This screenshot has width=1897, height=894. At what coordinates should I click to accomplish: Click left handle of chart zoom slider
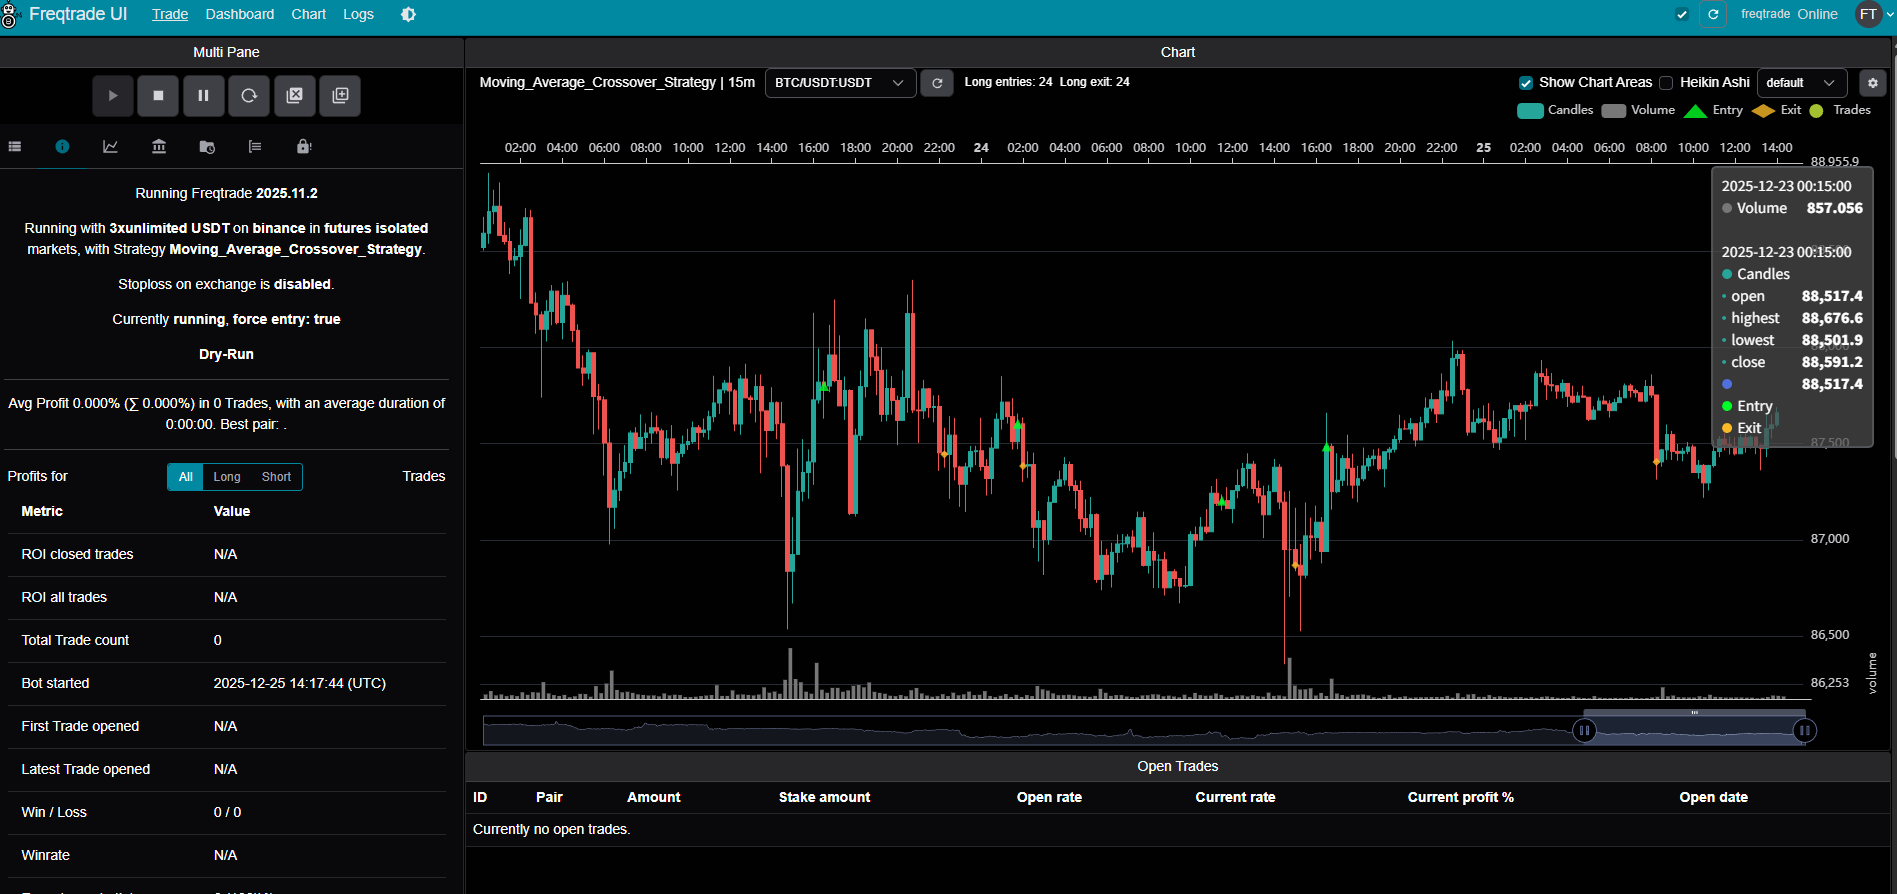[1584, 731]
